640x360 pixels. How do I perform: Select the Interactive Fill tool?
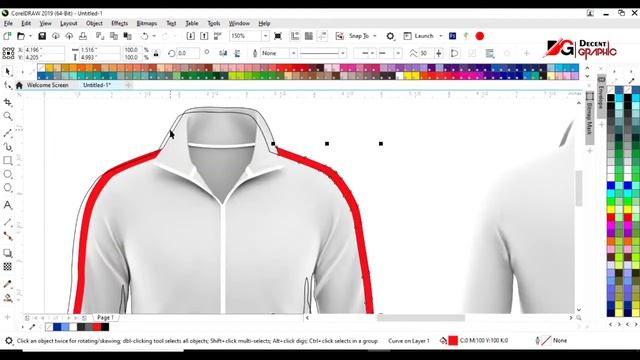pos(7,298)
